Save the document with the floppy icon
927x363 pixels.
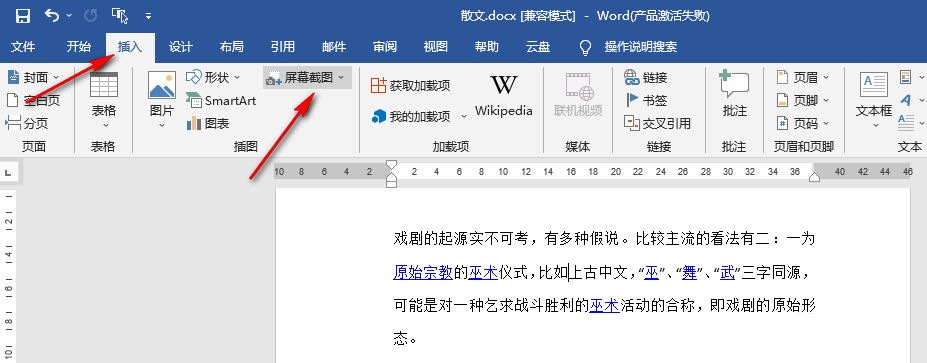tap(22, 16)
